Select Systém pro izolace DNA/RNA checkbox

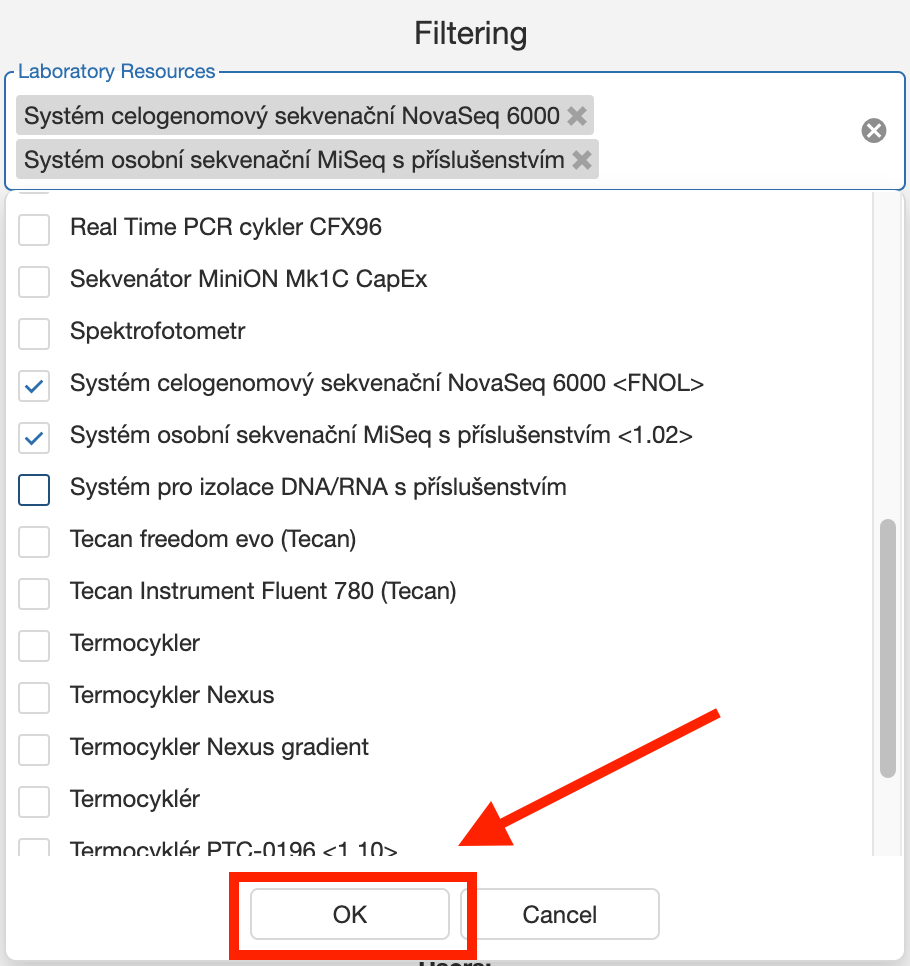[x=35, y=489]
